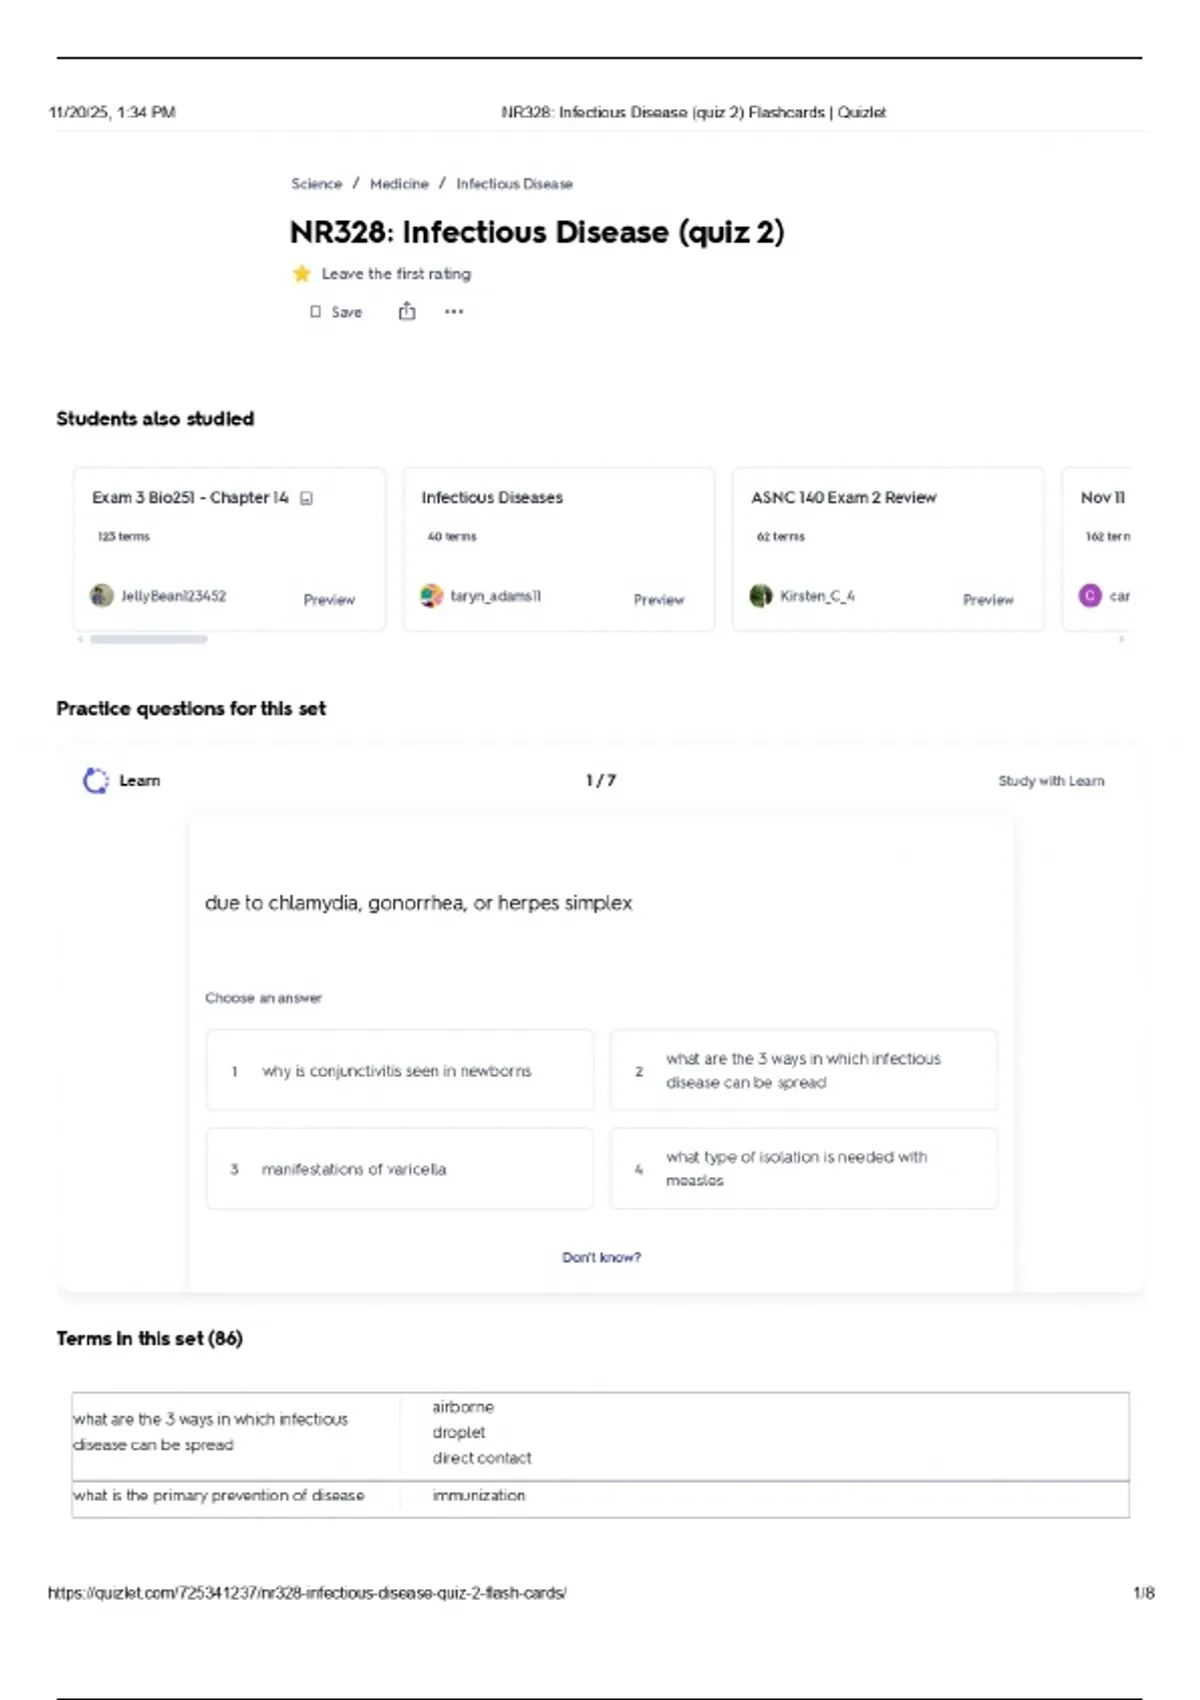Open the ASNC 140 Exam 2 Review card
Screen dimensions: 1200x1700
[x=844, y=498]
